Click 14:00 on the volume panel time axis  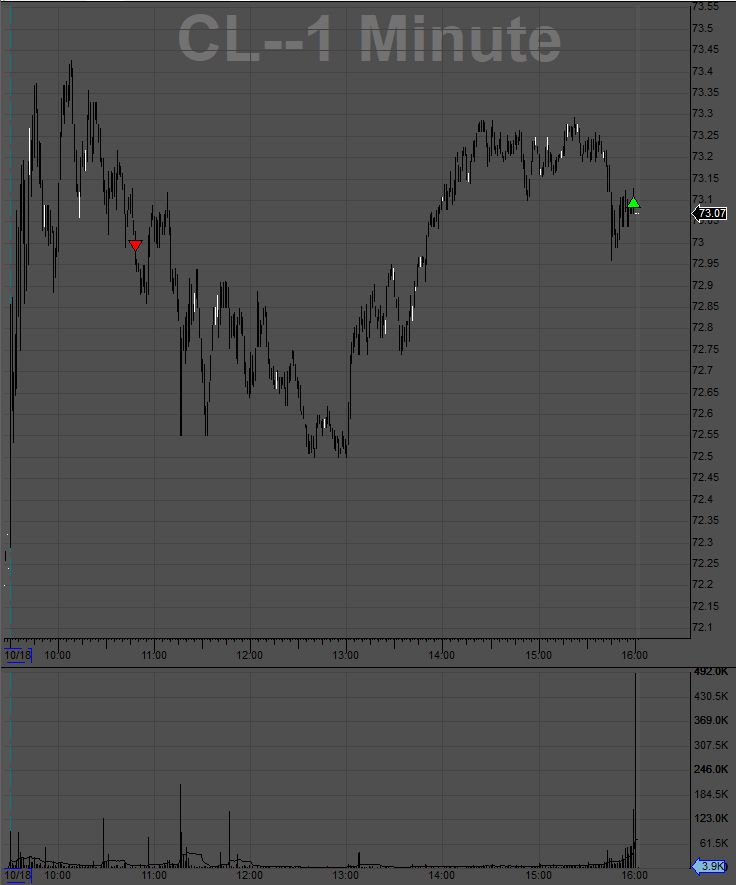coord(441,875)
